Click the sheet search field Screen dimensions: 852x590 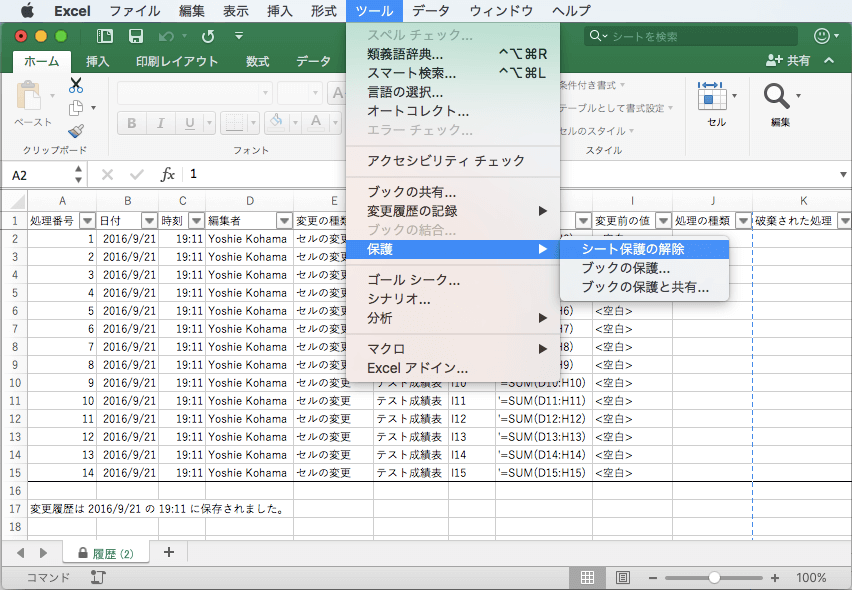pyautogui.click(x=691, y=36)
